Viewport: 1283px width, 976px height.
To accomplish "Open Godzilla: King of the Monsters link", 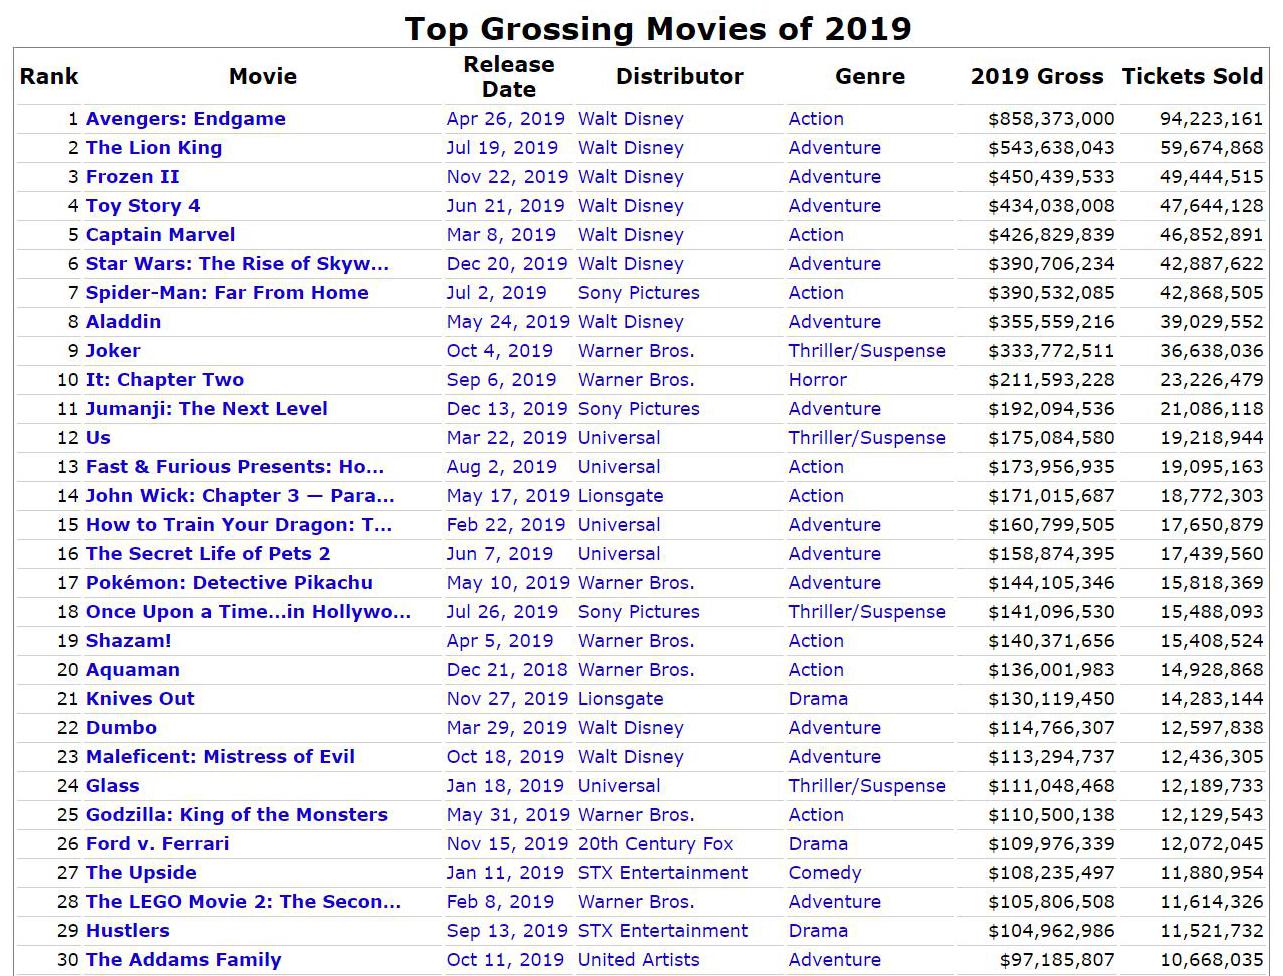I will tap(237, 814).
